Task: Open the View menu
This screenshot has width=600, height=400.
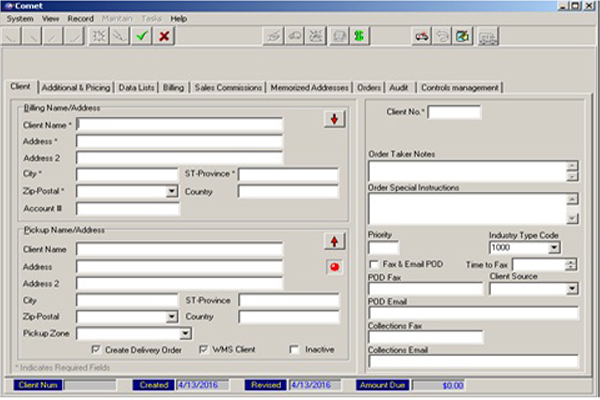Action: tap(51, 19)
